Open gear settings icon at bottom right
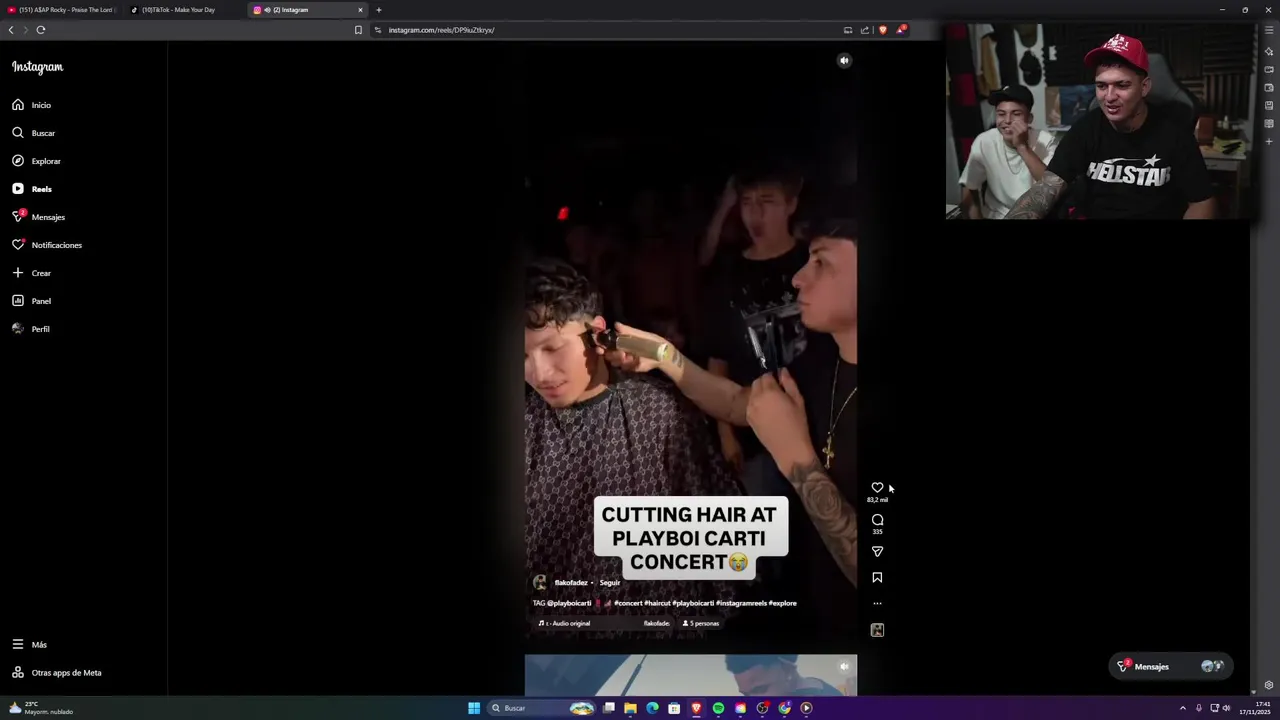 point(1269,685)
